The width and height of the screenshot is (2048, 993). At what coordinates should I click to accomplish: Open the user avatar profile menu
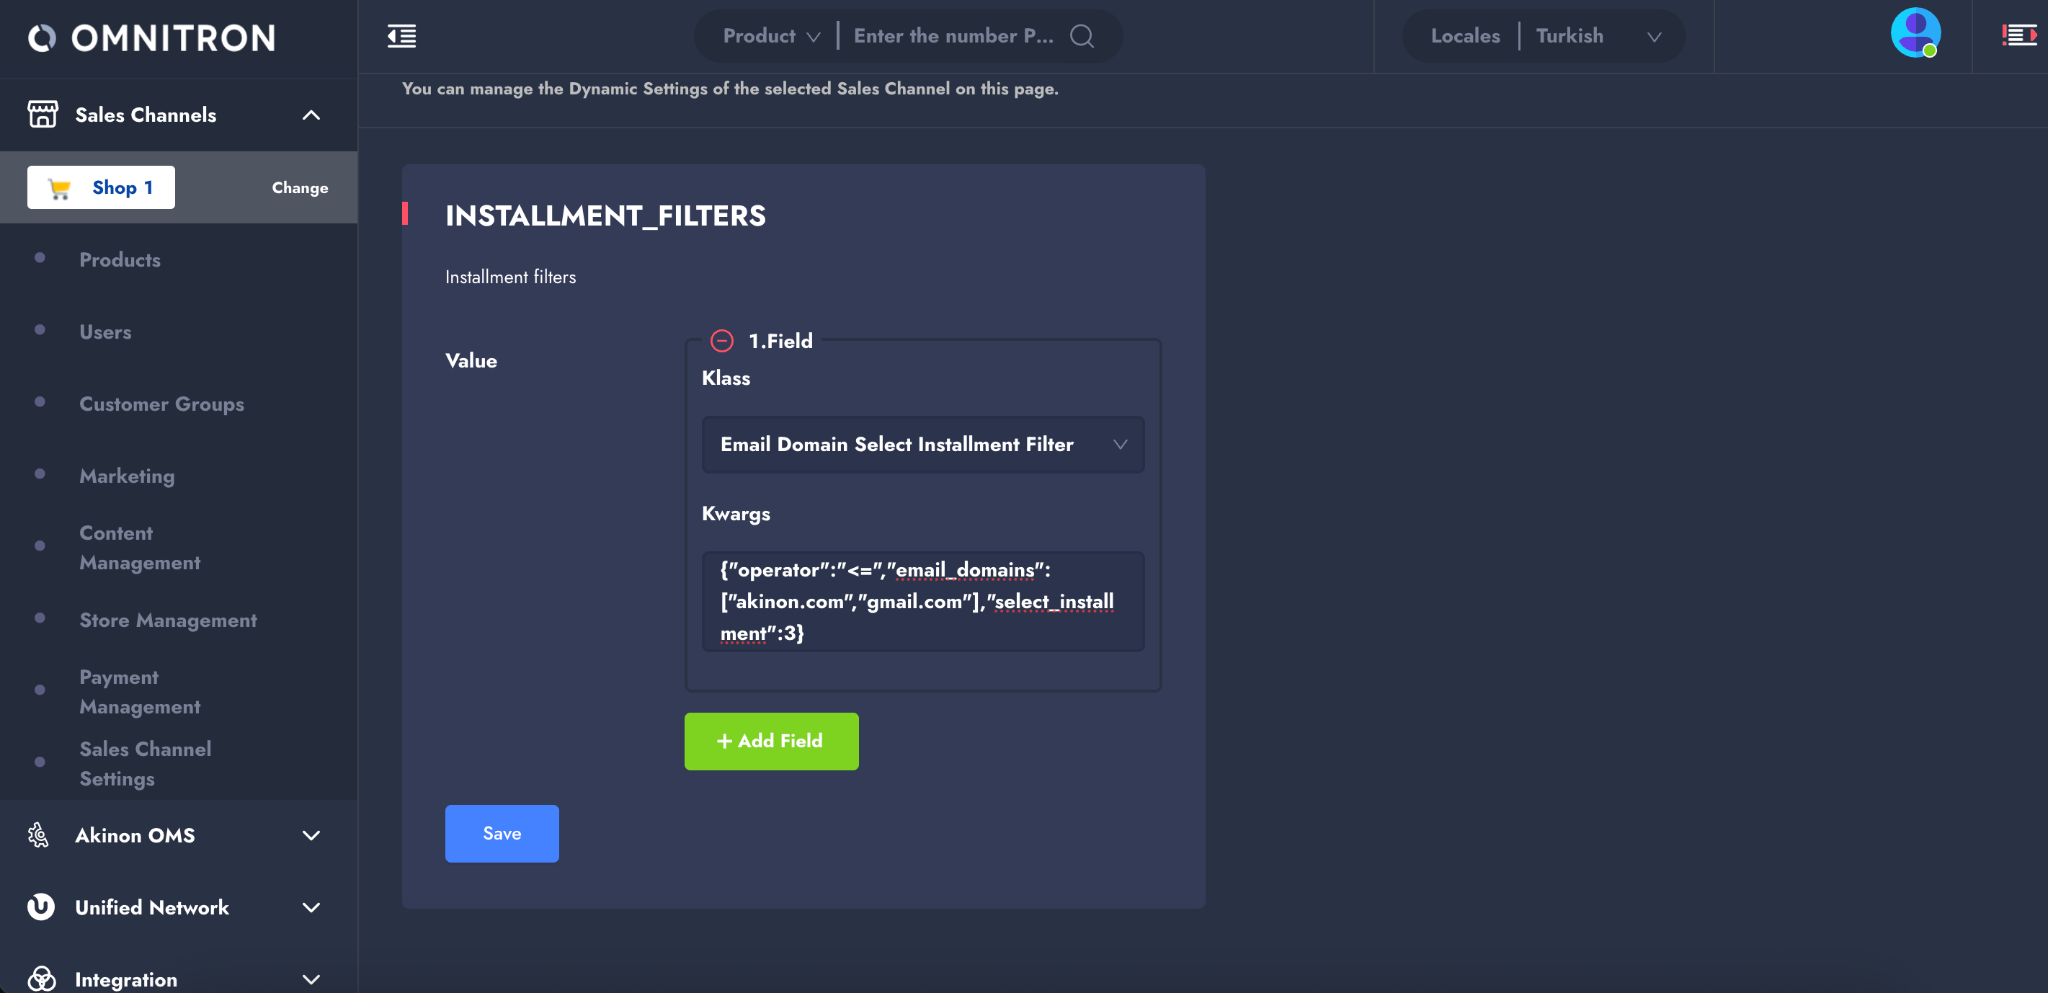point(1915,33)
